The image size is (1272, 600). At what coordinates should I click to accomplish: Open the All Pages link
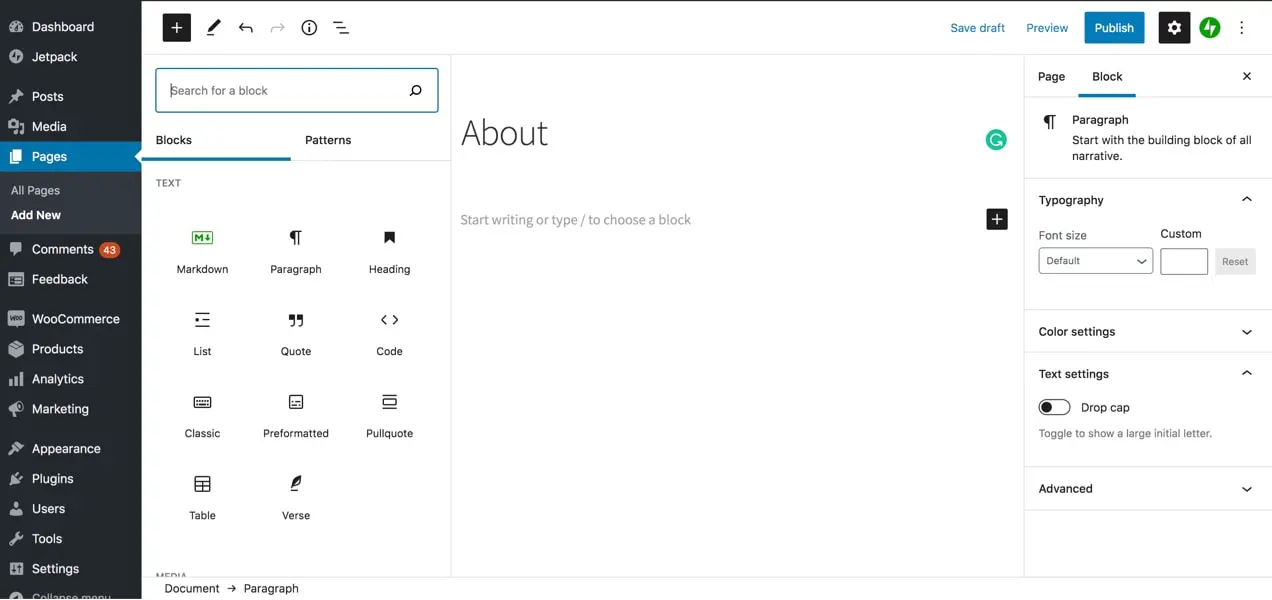(35, 190)
